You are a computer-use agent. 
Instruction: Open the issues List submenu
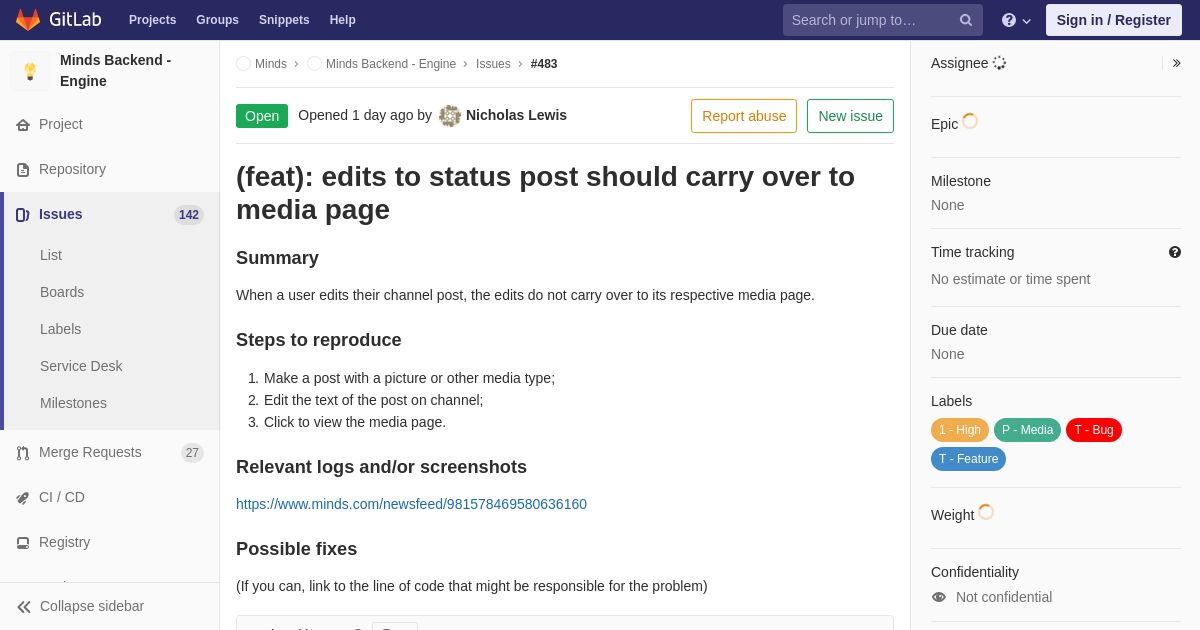pyautogui.click(x=51, y=255)
